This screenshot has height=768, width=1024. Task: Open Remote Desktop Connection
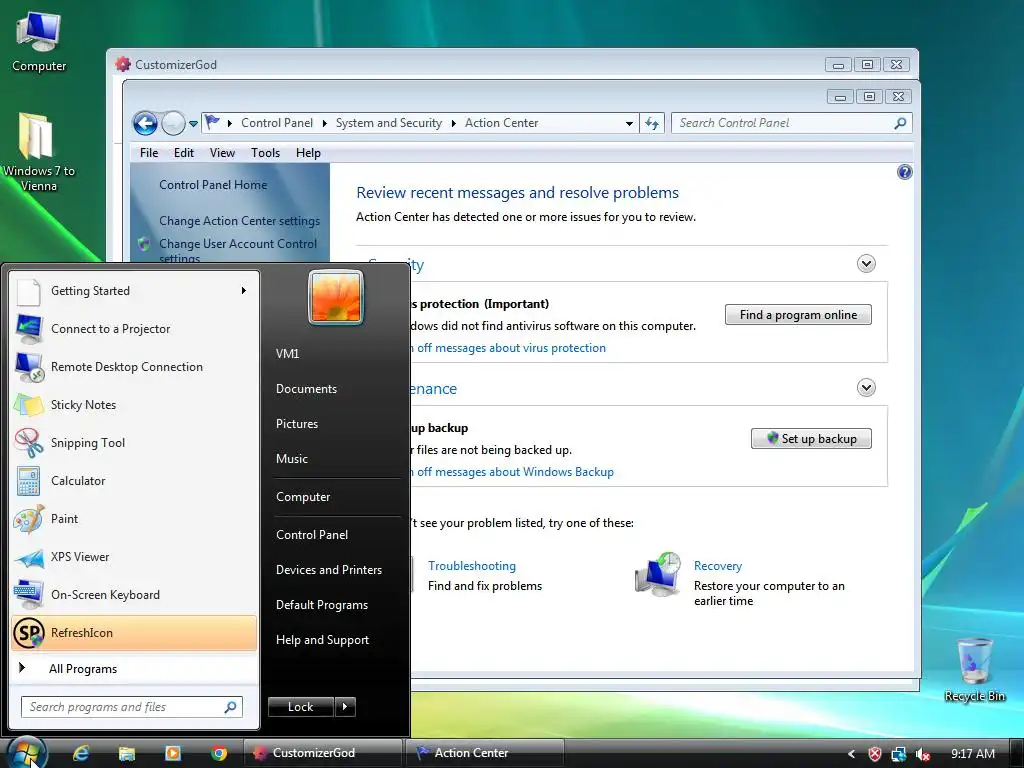coord(134,366)
